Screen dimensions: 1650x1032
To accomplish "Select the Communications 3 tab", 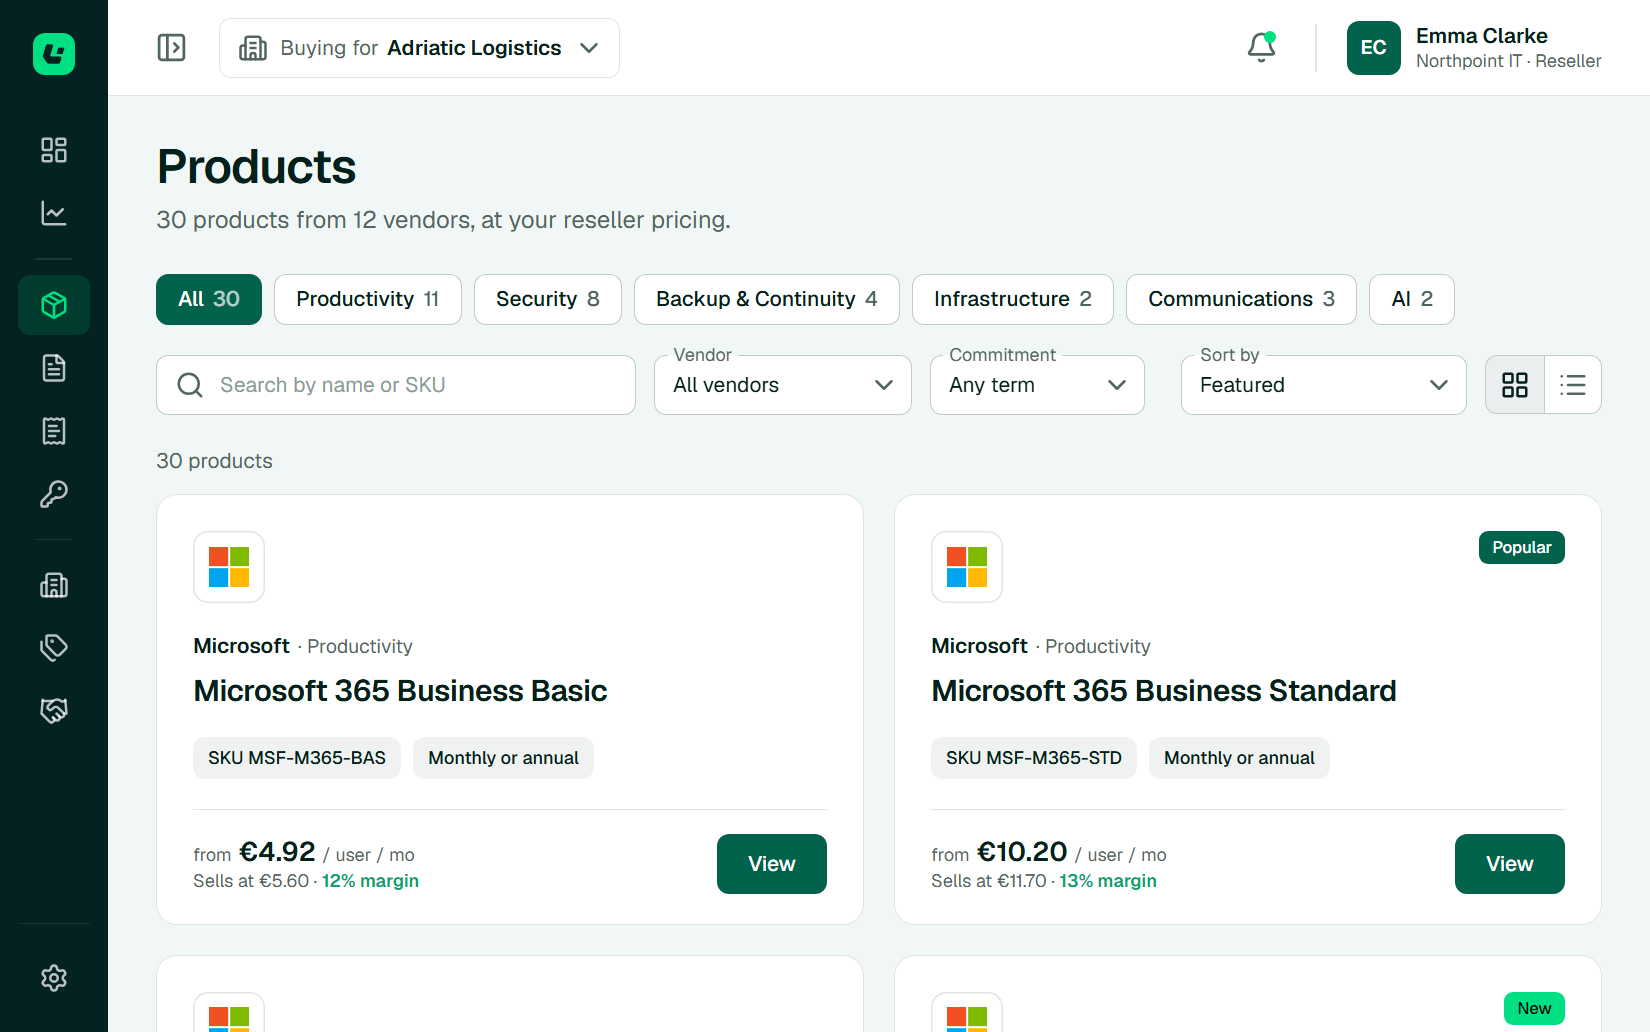I will point(1241,299).
